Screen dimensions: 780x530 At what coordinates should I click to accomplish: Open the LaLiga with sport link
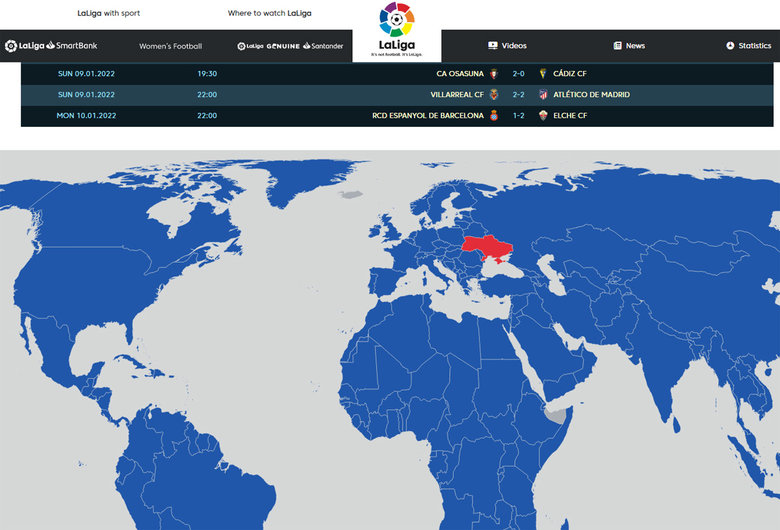coord(108,13)
